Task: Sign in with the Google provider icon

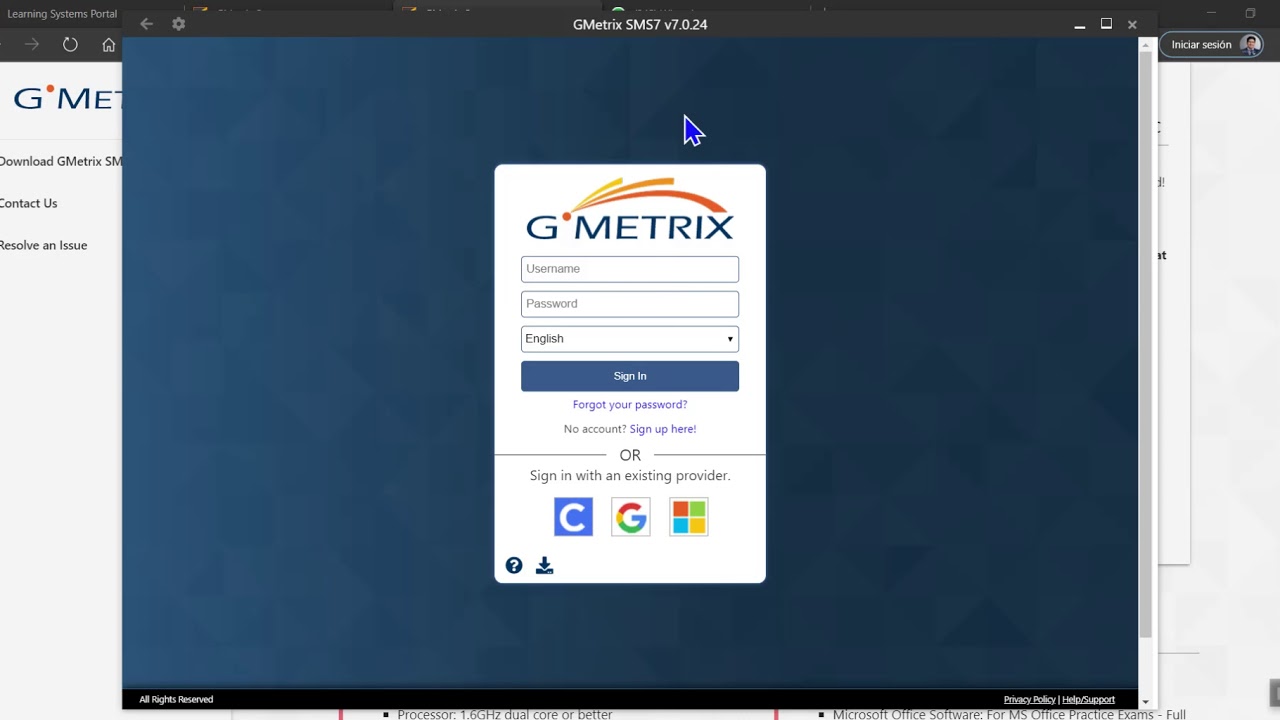Action: [631, 517]
